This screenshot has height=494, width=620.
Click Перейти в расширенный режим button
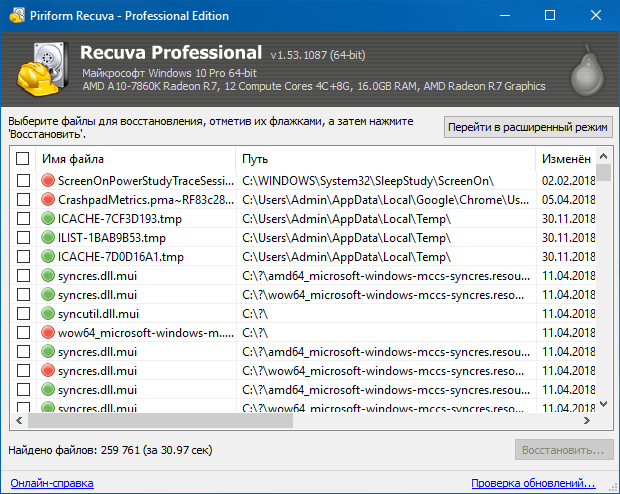click(x=528, y=127)
